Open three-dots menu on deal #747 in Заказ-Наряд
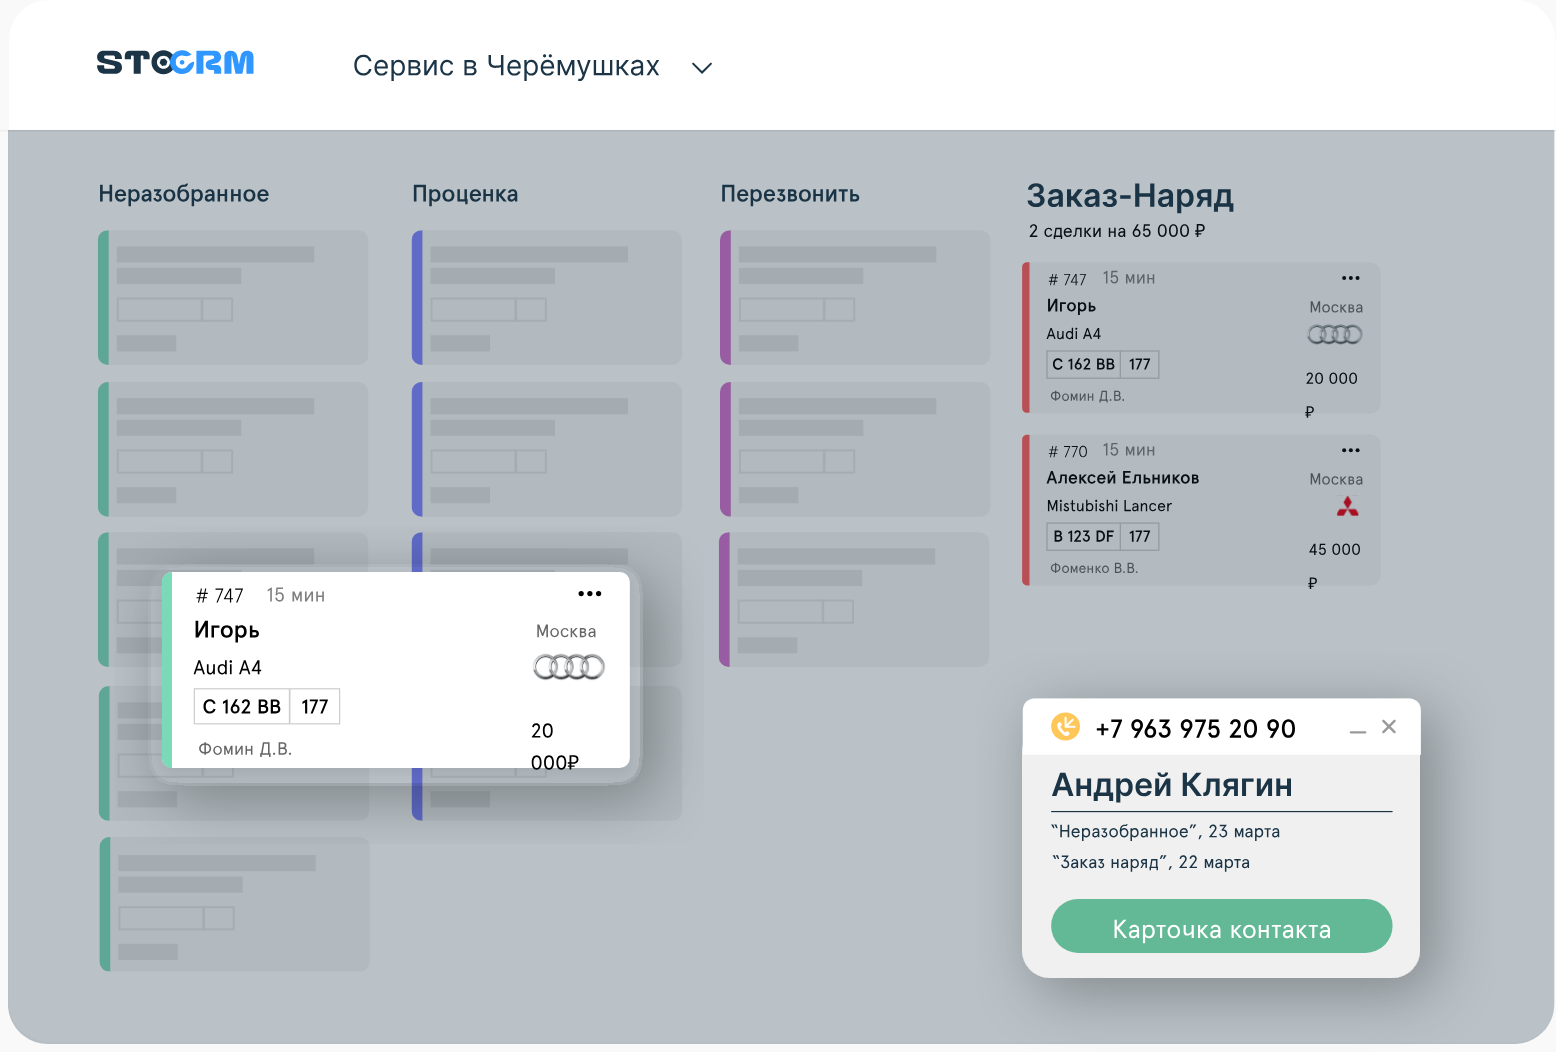The height and width of the screenshot is (1052, 1556). 1350,278
